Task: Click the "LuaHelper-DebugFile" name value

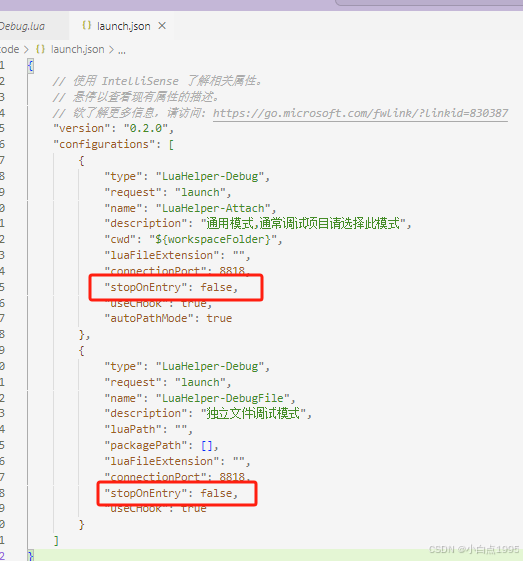Action: pos(223,398)
